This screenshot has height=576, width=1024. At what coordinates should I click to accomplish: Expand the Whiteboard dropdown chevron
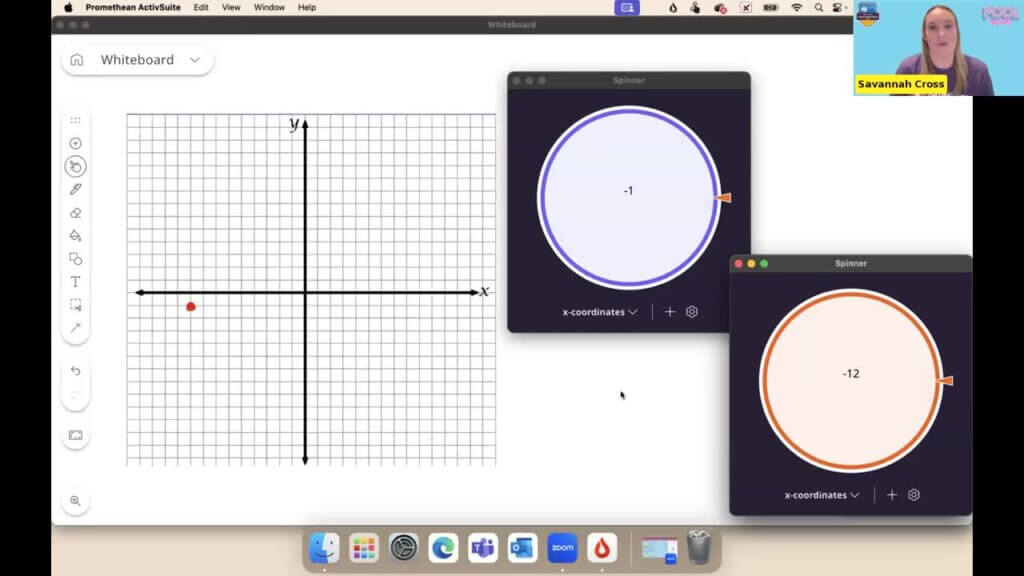point(195,60)
